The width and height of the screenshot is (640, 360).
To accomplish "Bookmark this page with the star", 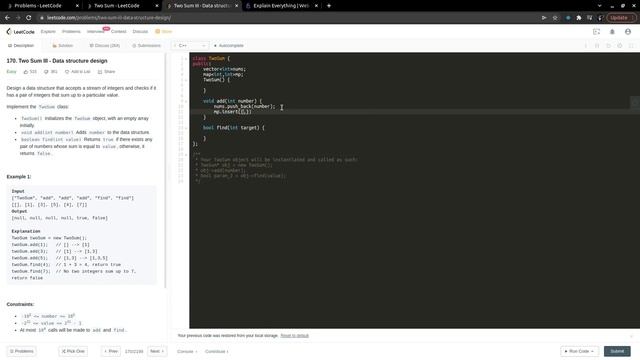I will [555, 18].
